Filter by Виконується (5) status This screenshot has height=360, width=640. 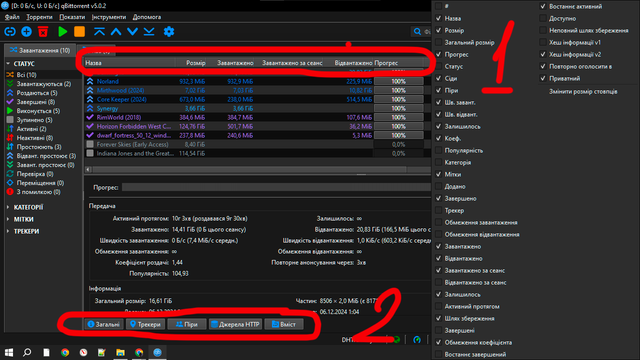tap(38, 111)
